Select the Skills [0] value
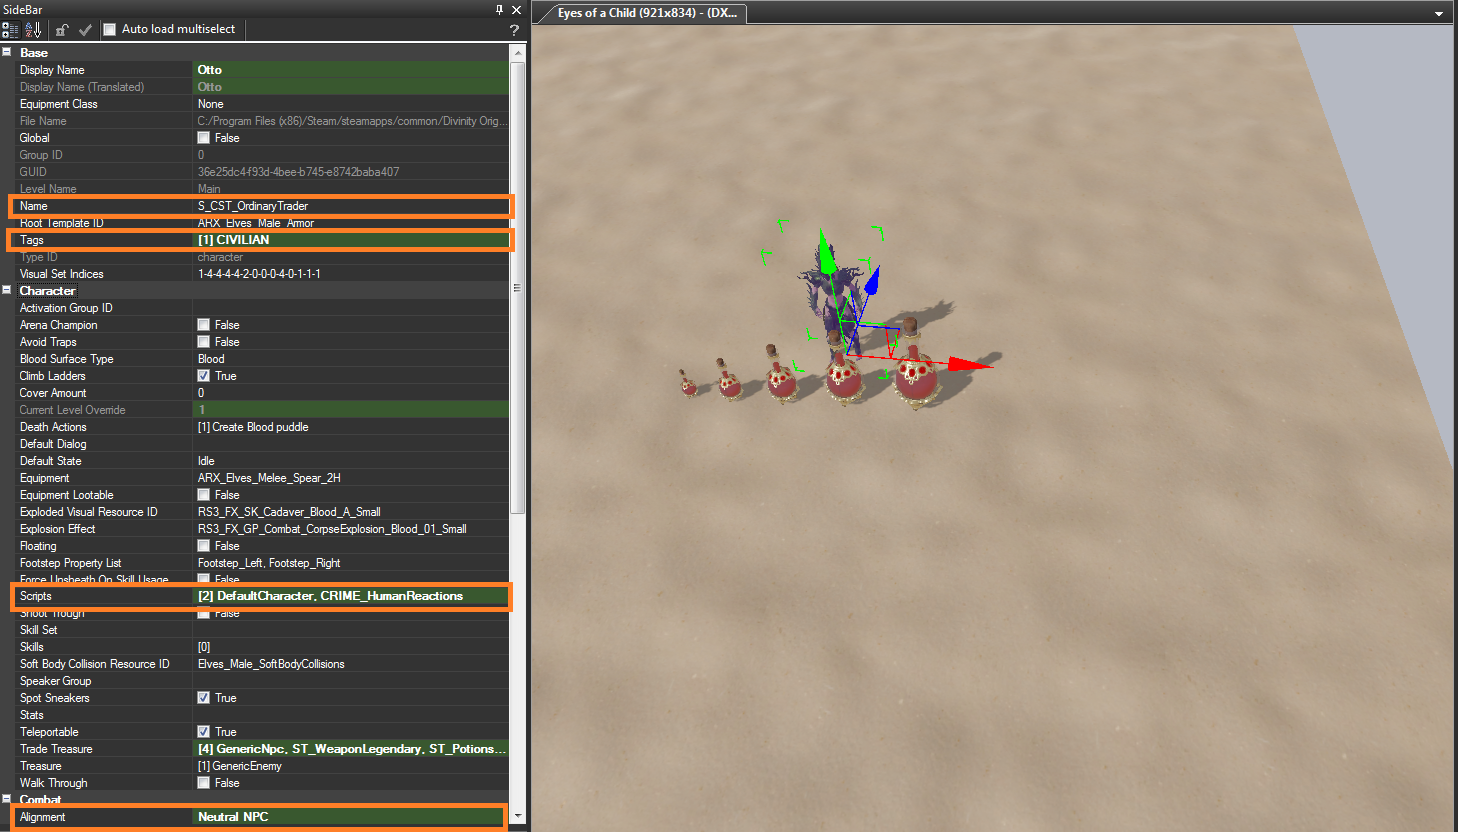1458x832 pixels. click(x=351, y=647)
